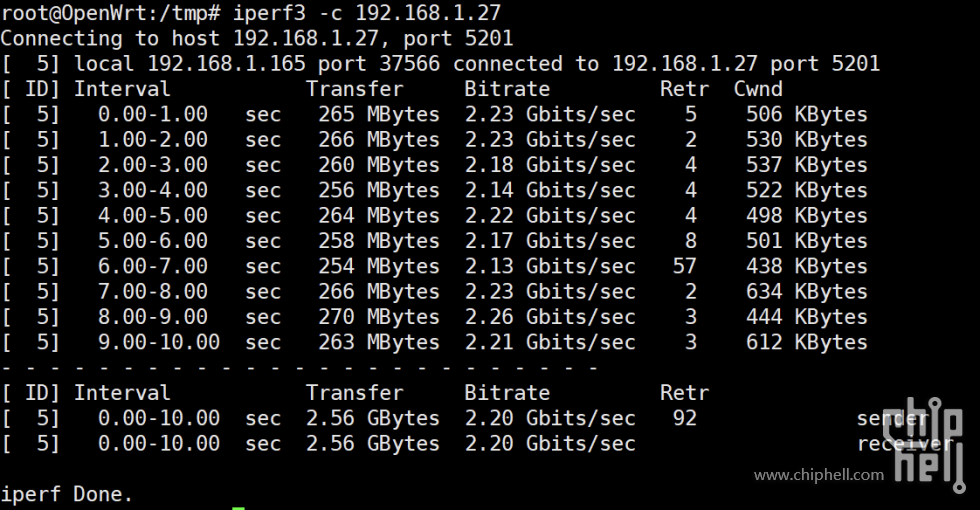Image resolution: width=980 pixels, height=510 pixels.
Task: Click the receiver summary label
Action: pyautogui.click(x=903, y=443)
